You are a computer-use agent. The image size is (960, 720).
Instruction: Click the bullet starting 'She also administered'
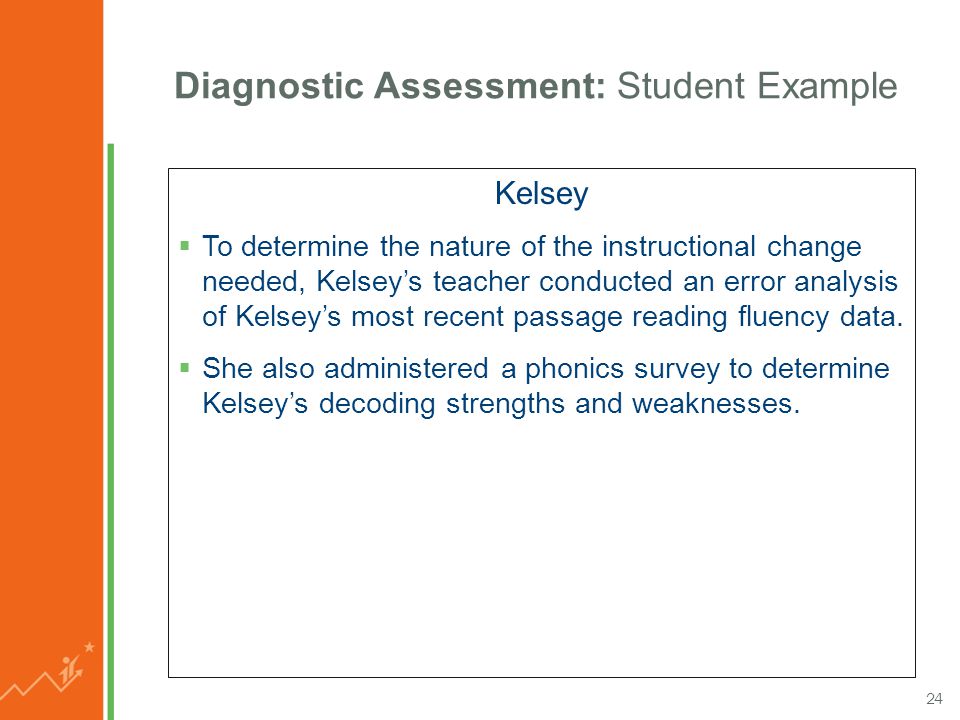[x=546, y=386]
